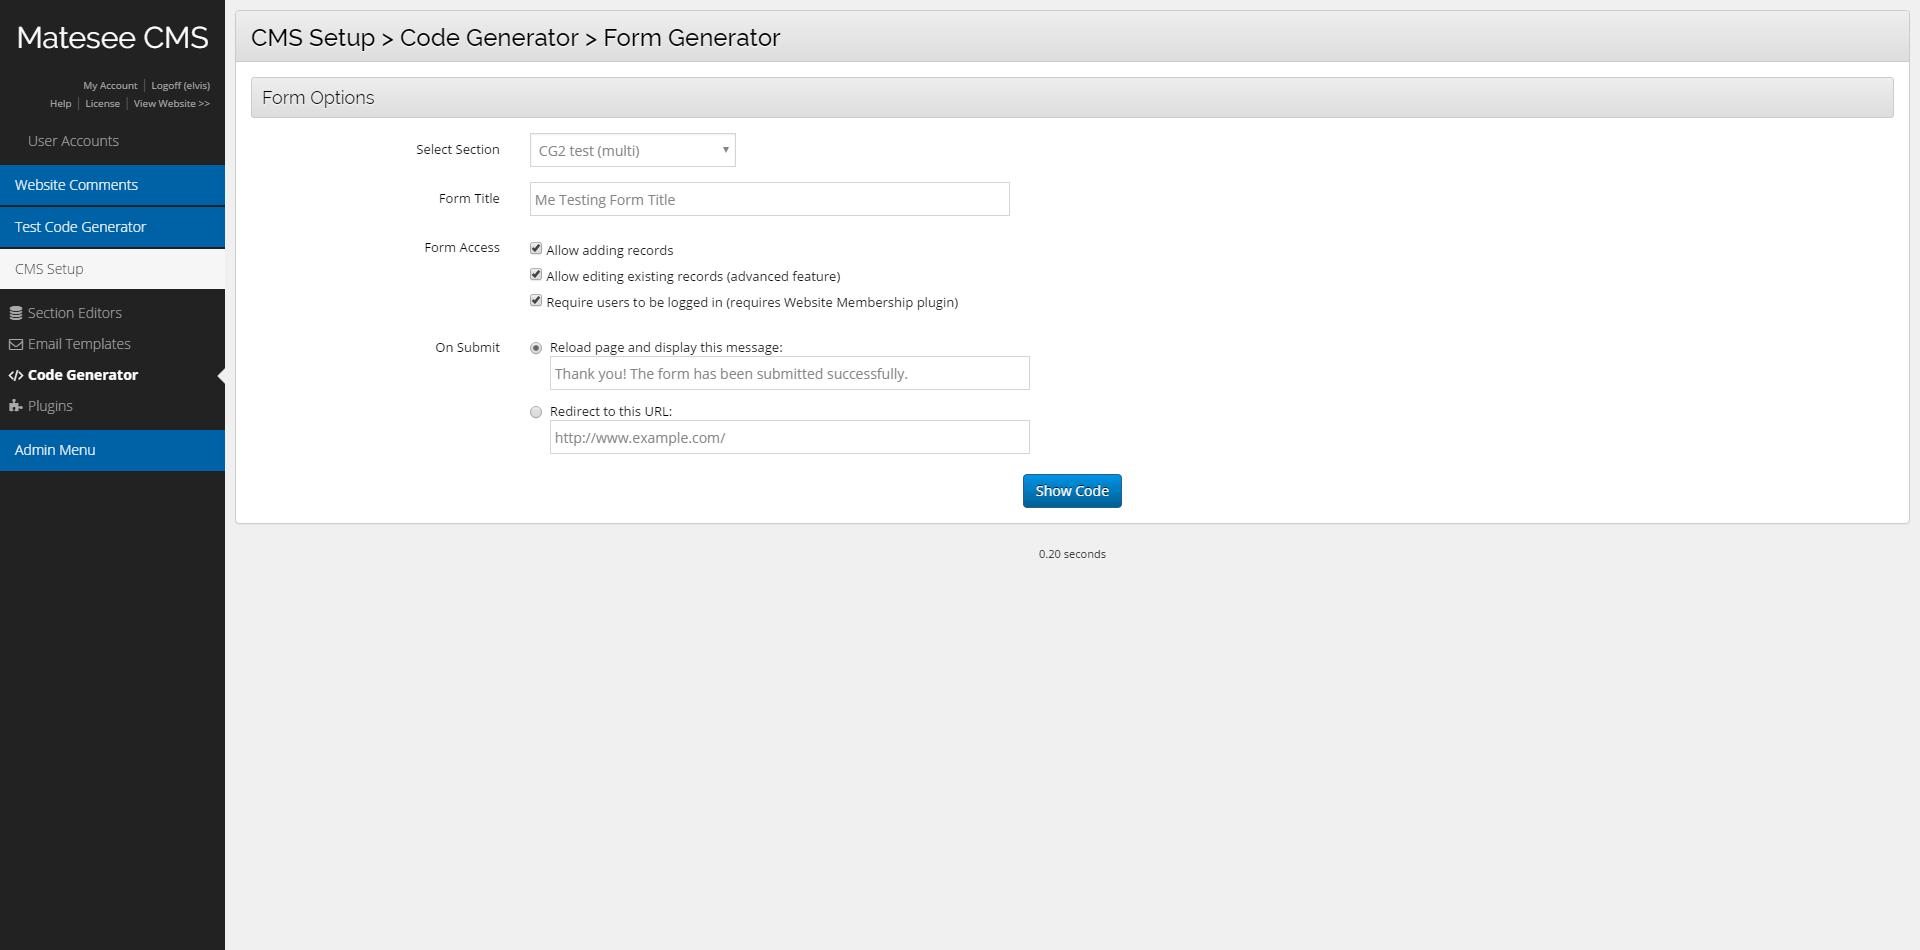Image resolution: width=1920 pixels, height=950 pixels.
Task: Focus the redirect URL text field
Action: pos(789,437)
